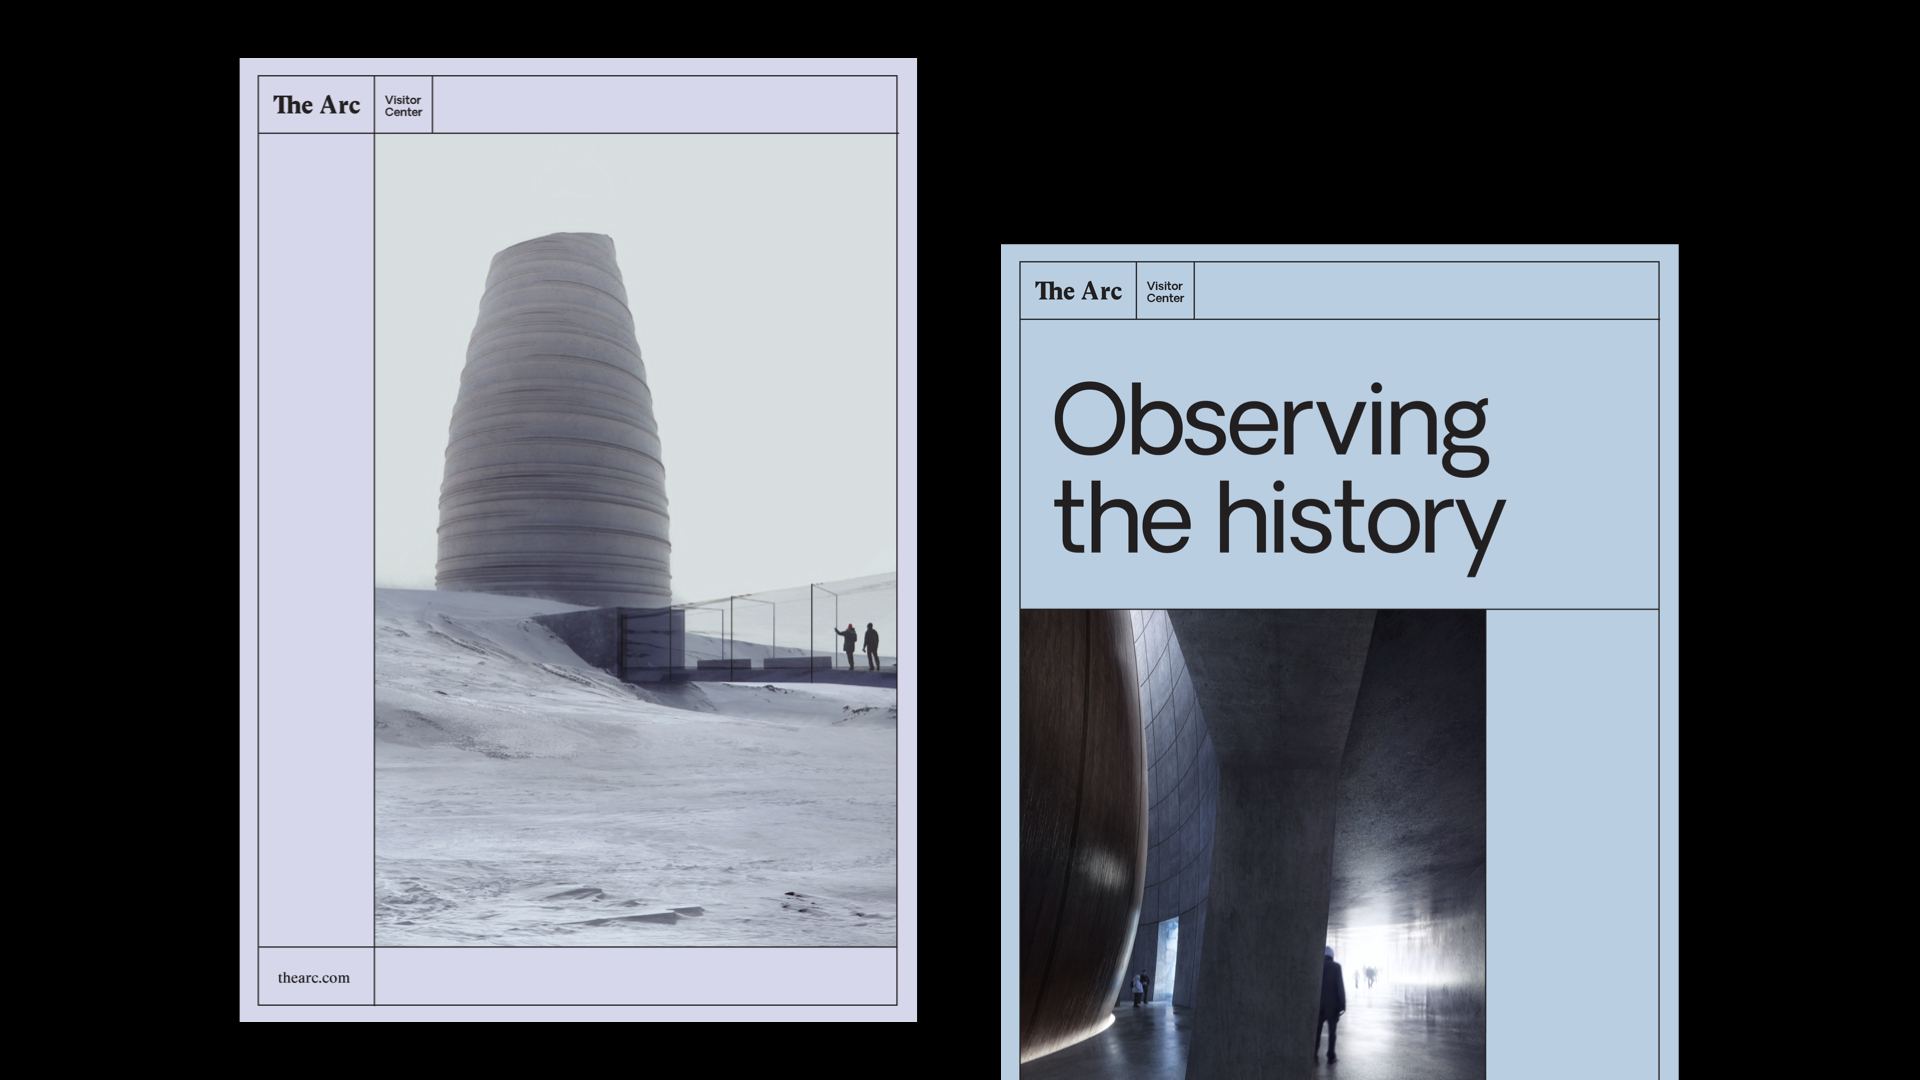Click The Arc logo on blue poster
This screenshot has width=1920, height=1080.
coord(1078,291)
